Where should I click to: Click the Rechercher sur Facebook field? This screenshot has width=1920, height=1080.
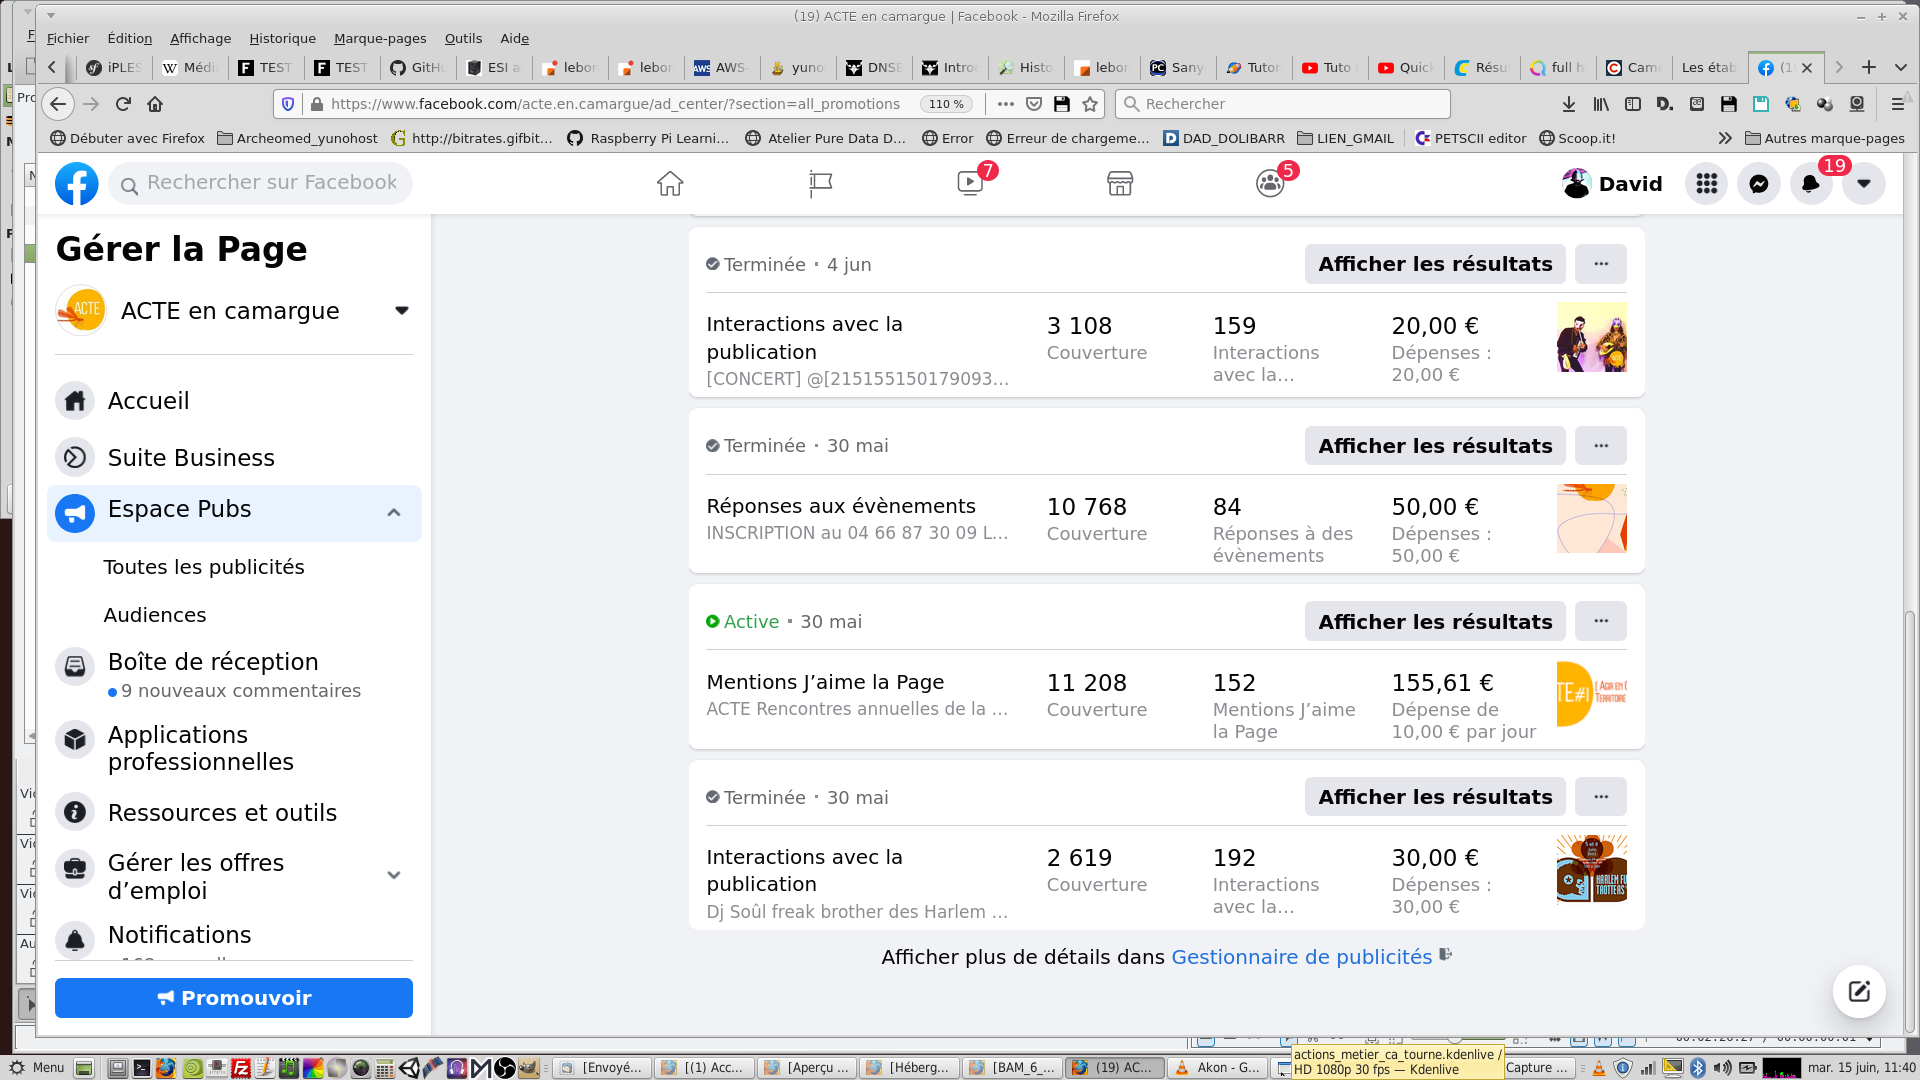(270, 183)
